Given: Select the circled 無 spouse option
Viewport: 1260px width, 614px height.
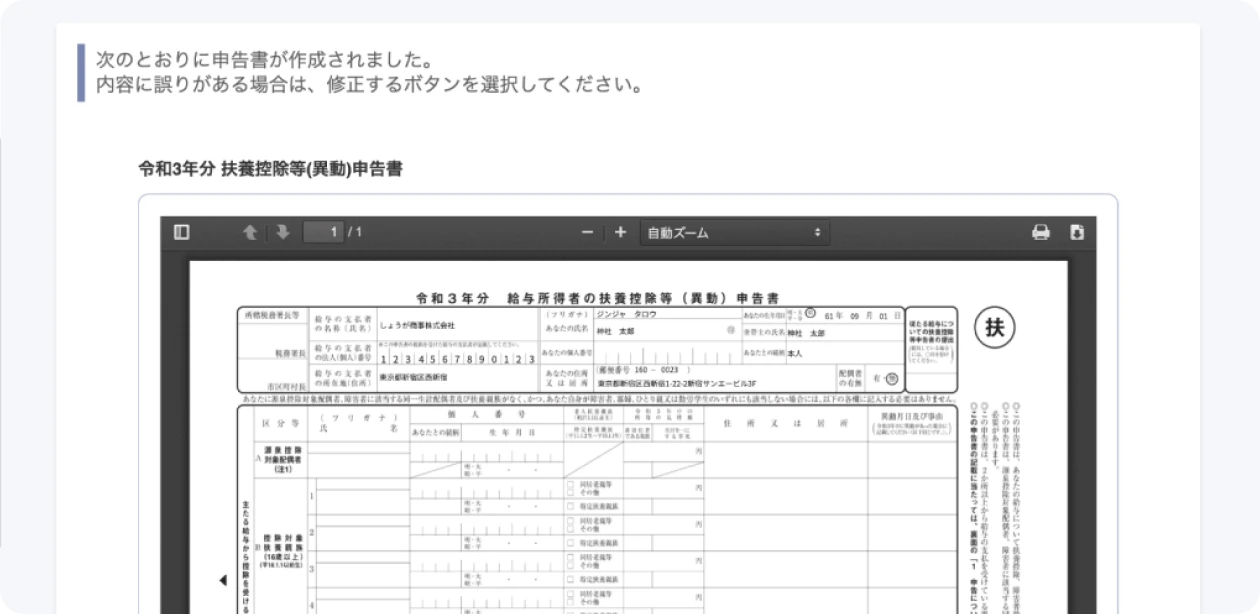Looking at the screenshot, I should (892, 379).
